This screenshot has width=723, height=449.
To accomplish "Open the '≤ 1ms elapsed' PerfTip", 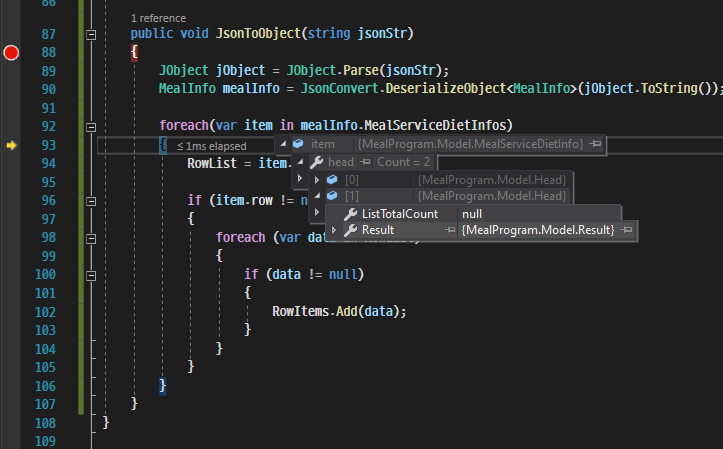I will (x=212, y=146).
